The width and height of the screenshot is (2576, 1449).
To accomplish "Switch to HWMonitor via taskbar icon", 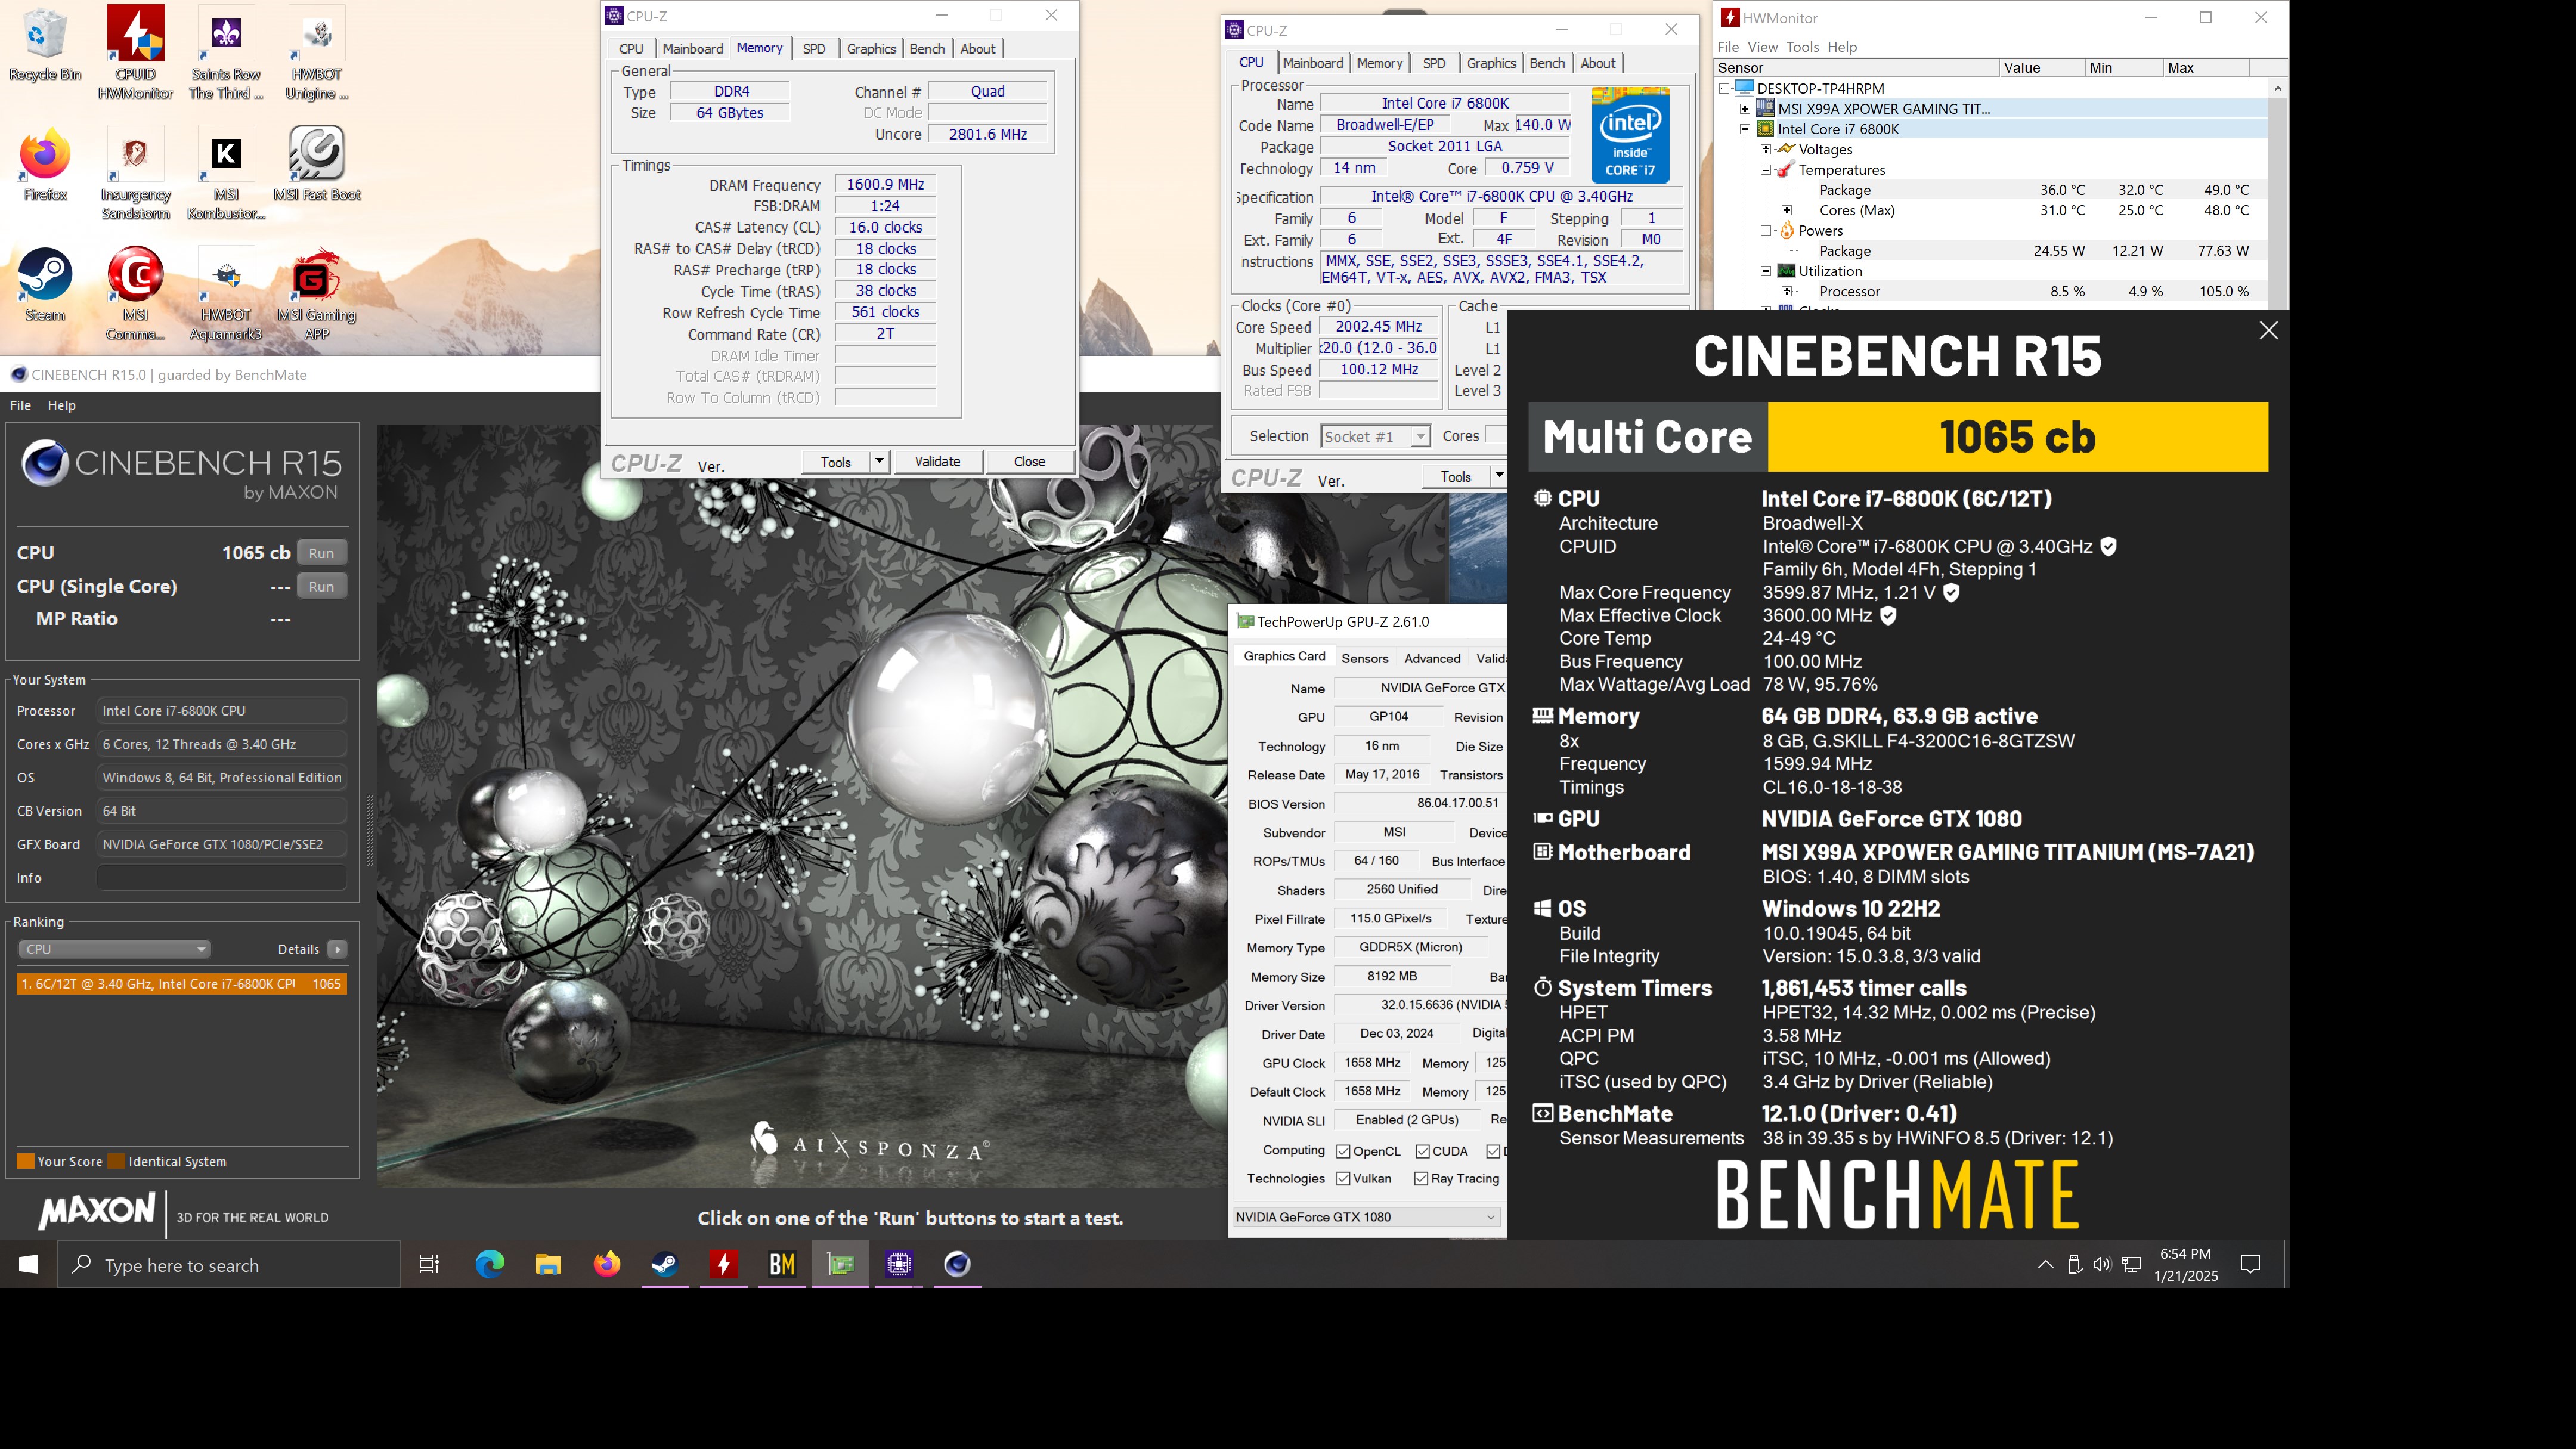I will click(723, 1264).
